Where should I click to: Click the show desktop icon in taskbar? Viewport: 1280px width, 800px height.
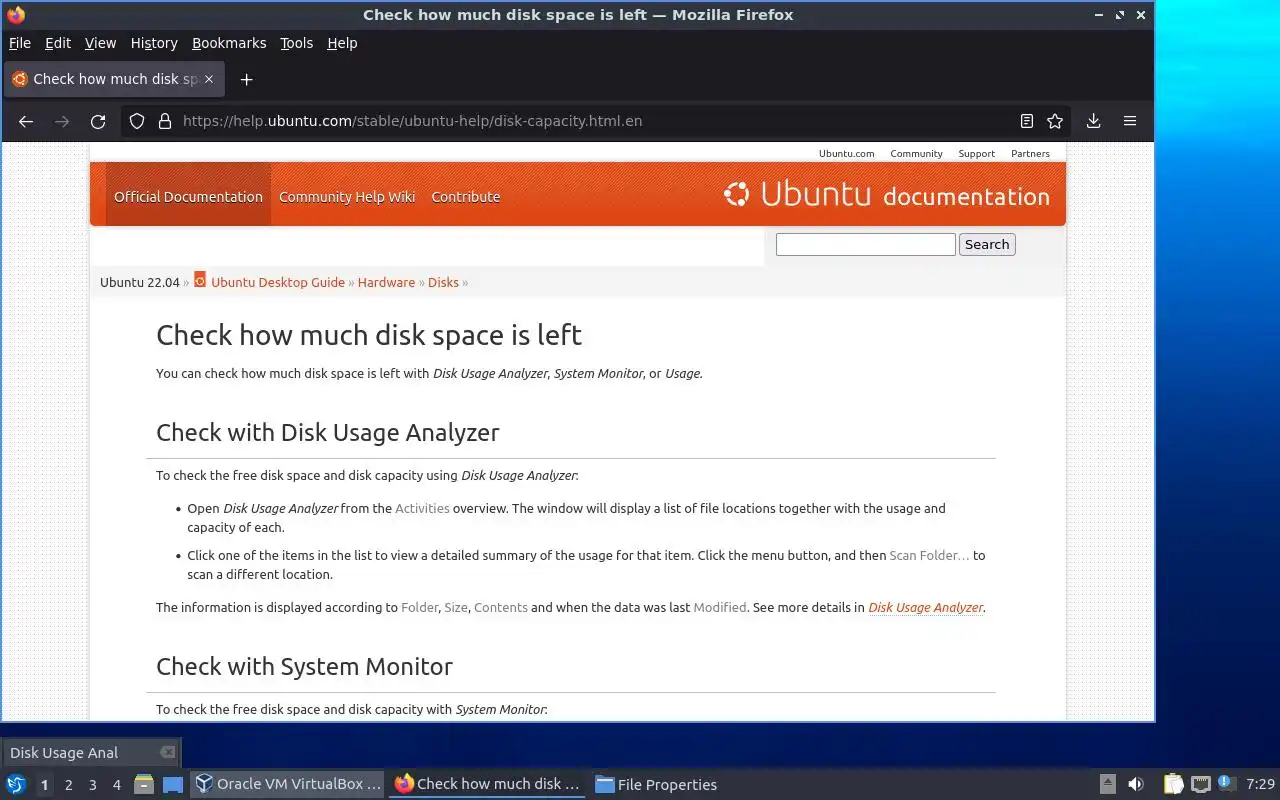173,784
